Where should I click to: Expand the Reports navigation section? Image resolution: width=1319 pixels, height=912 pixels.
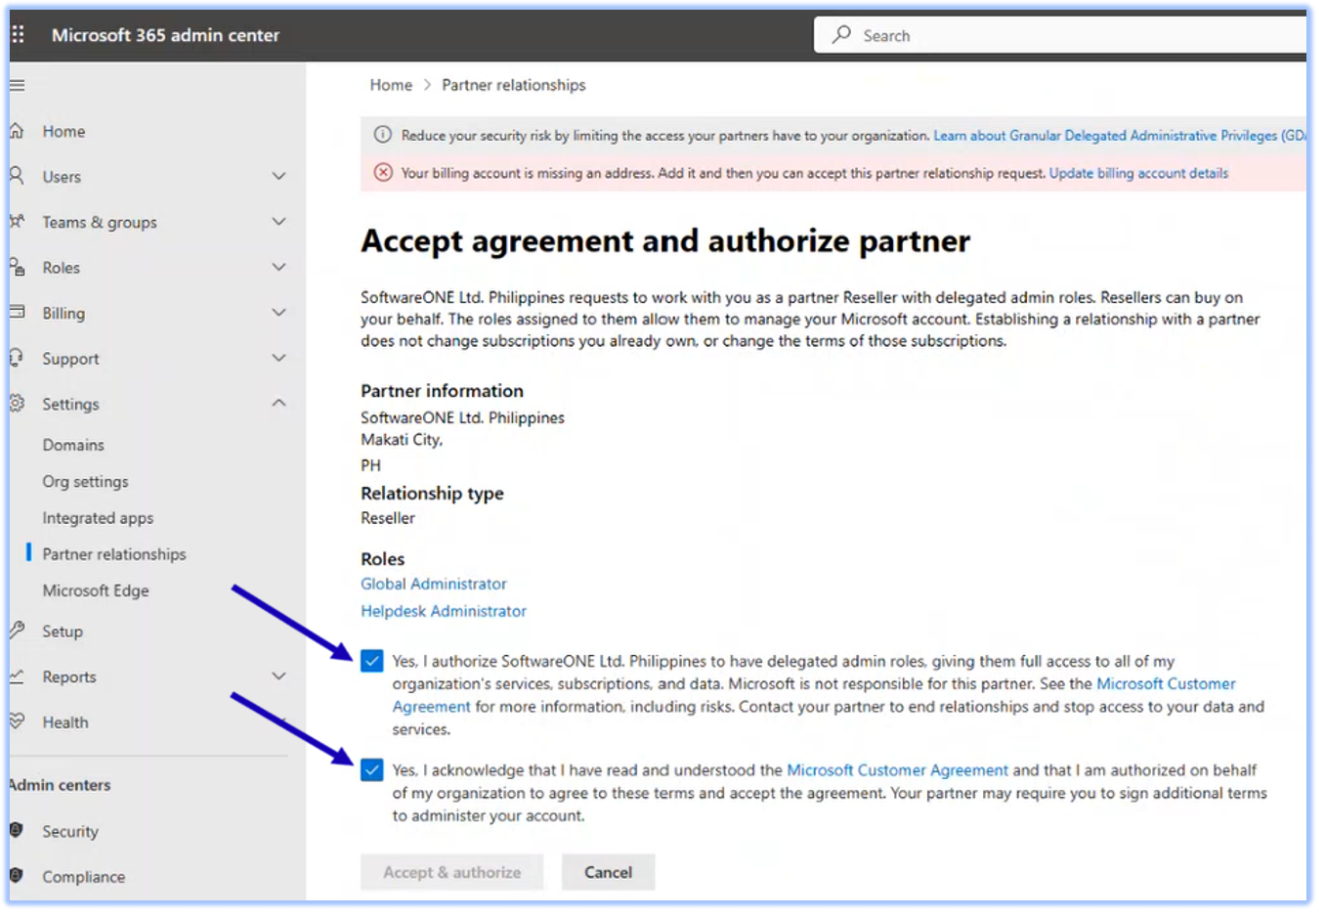[279, 677]
